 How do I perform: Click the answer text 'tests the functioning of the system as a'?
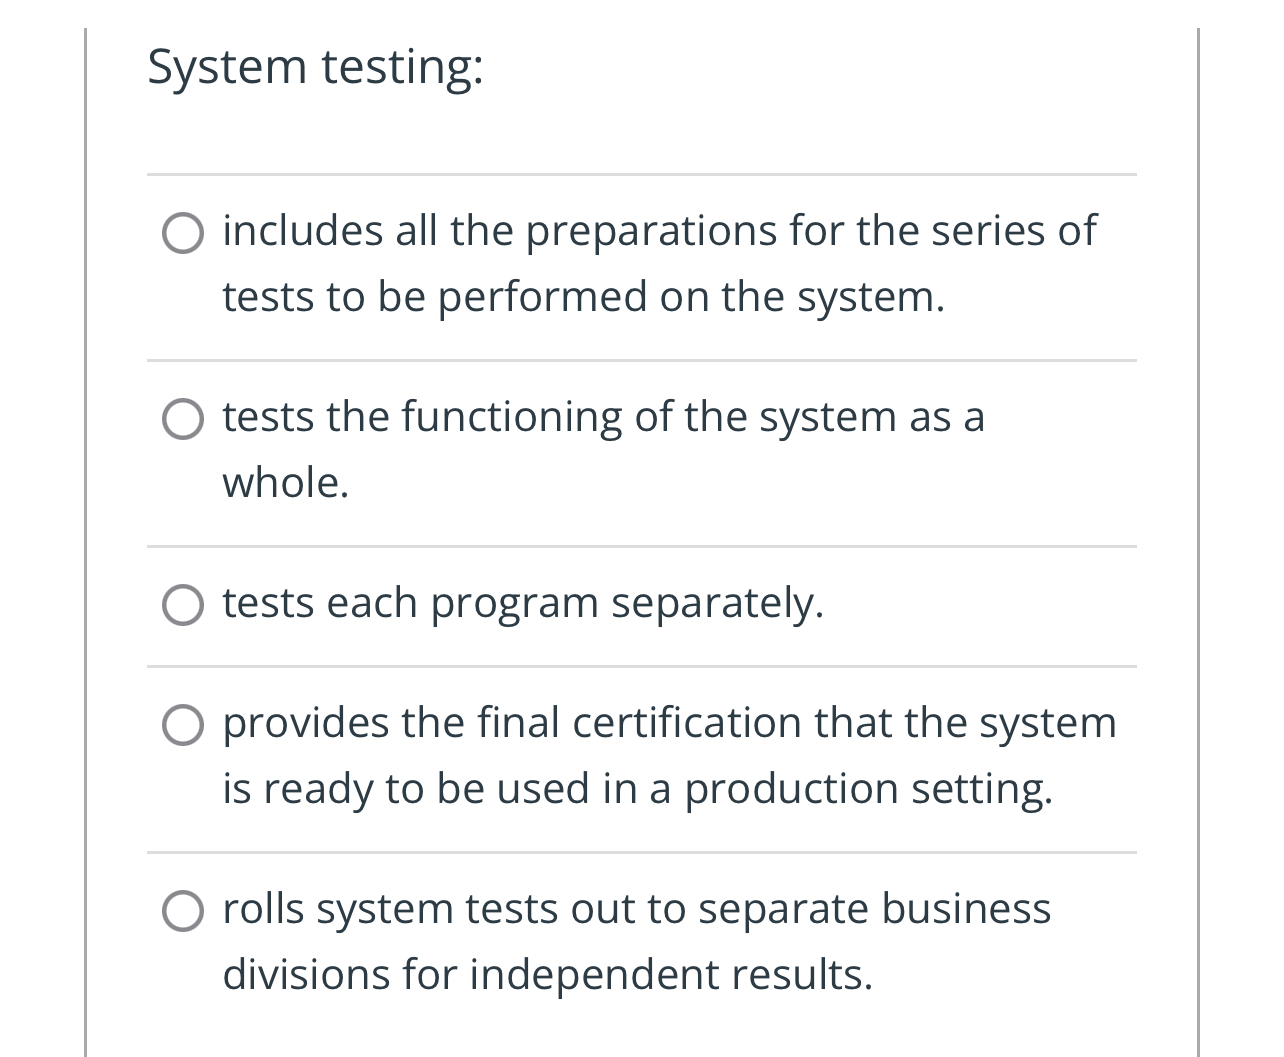[x=603, y=417]
